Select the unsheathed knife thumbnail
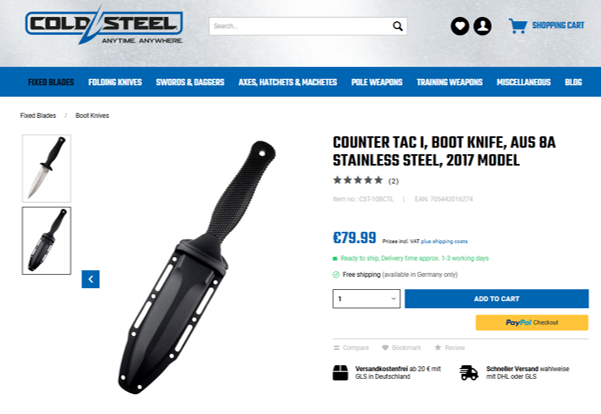 coord(46,168)
